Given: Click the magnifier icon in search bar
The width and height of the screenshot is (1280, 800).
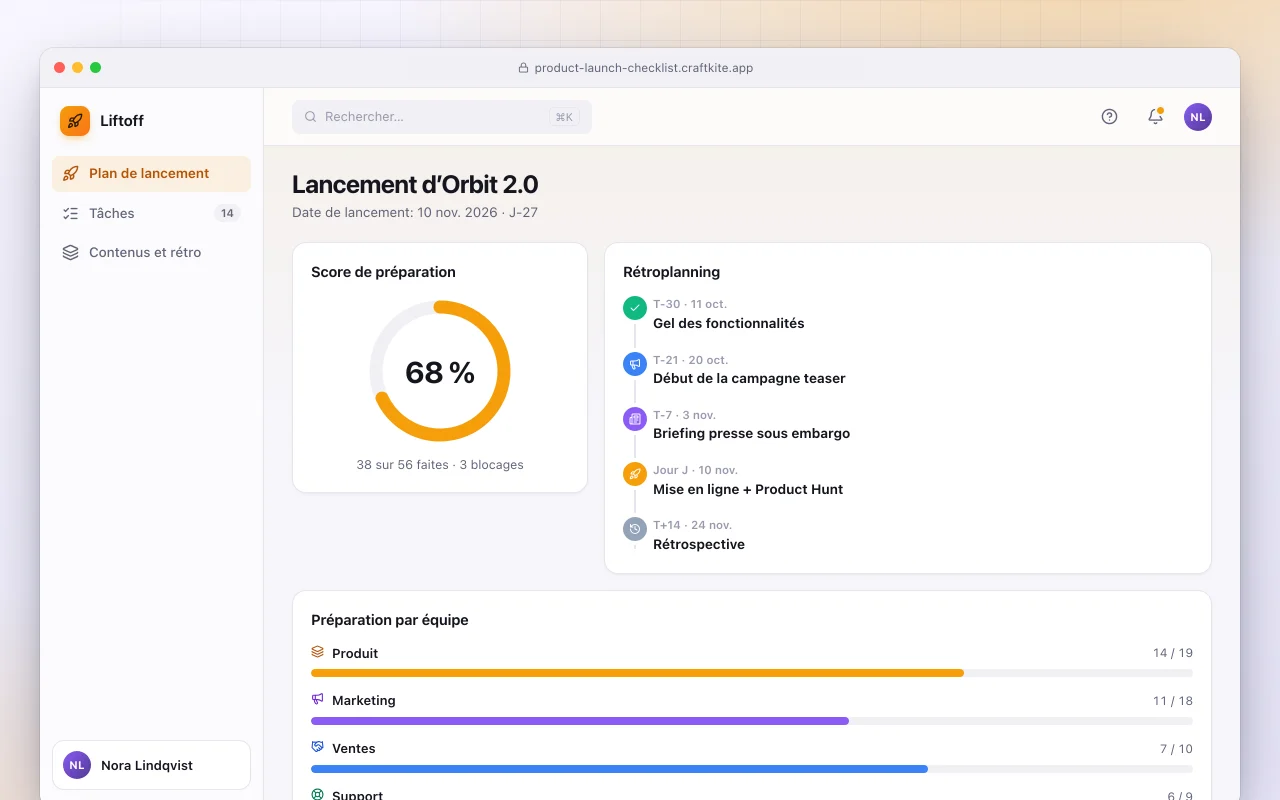Looking at the screenshot, I should (x=311, y=117).
